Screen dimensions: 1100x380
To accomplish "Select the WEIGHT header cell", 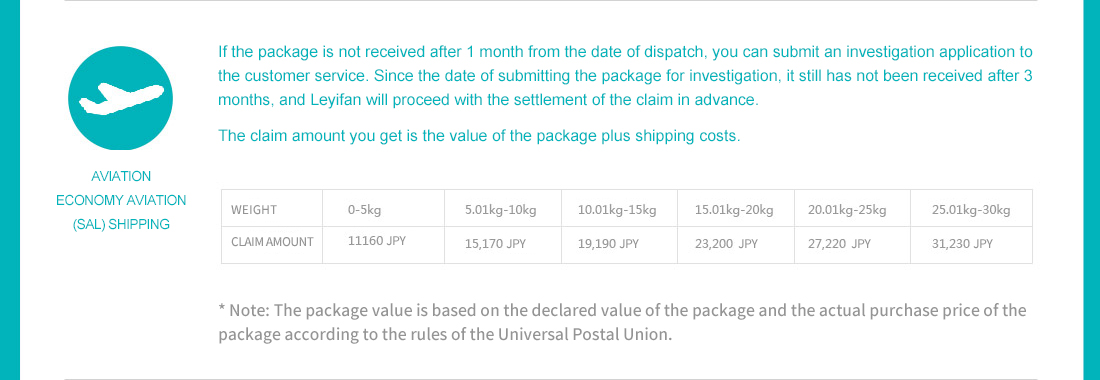I will 272,208.
